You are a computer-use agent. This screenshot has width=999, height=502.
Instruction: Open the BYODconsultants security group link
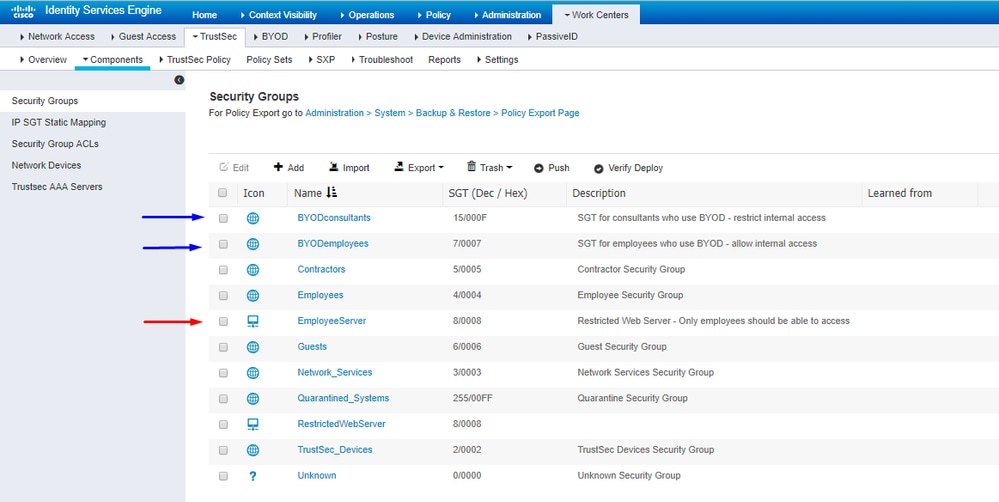[334, 218]
